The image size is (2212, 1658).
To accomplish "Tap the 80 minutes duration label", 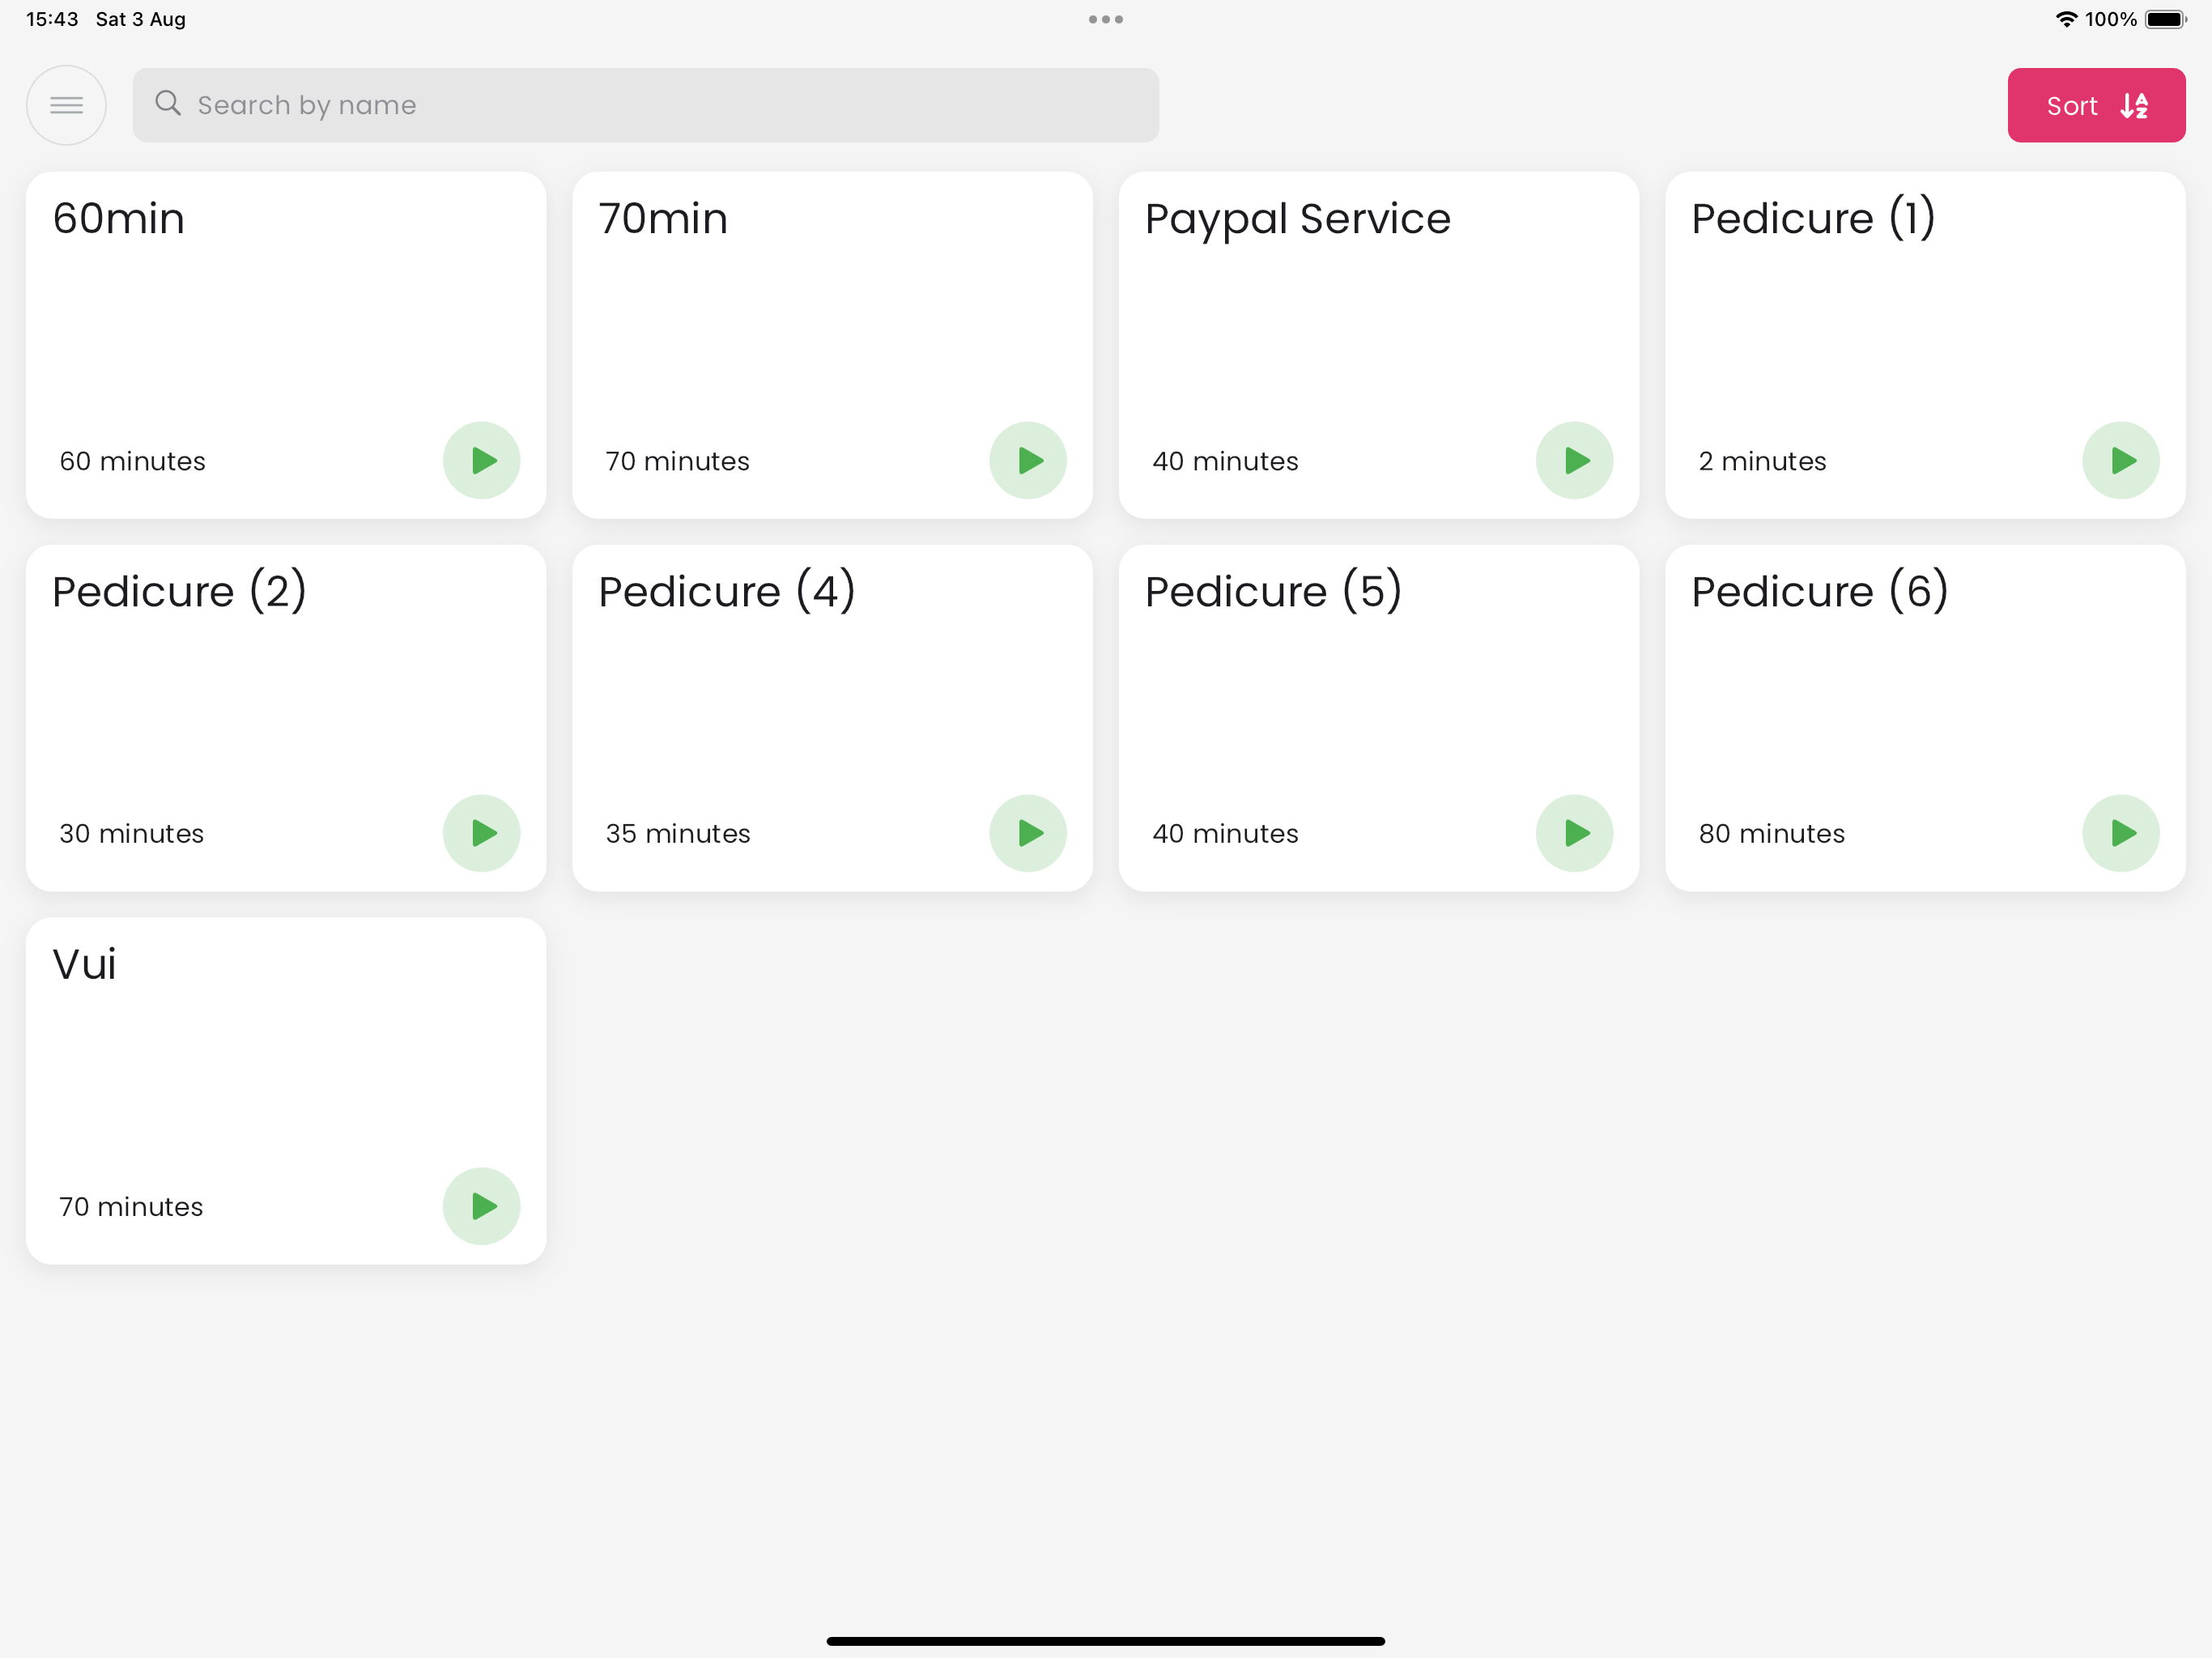I will pyautogui.click(x=1772, y=834).
